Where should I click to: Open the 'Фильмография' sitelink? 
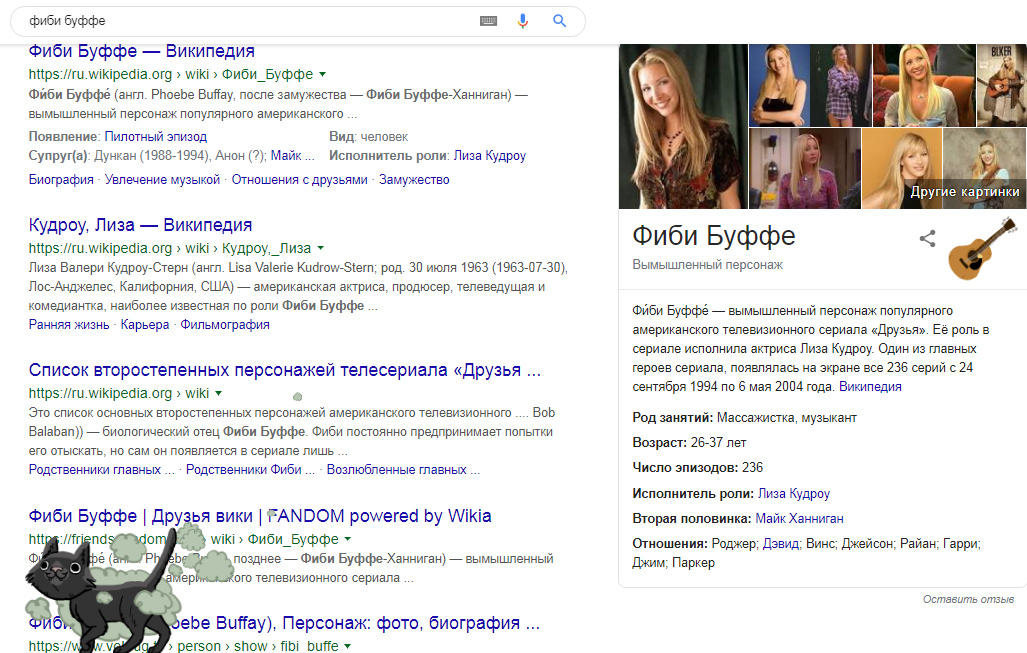click(x=225, y=325)
